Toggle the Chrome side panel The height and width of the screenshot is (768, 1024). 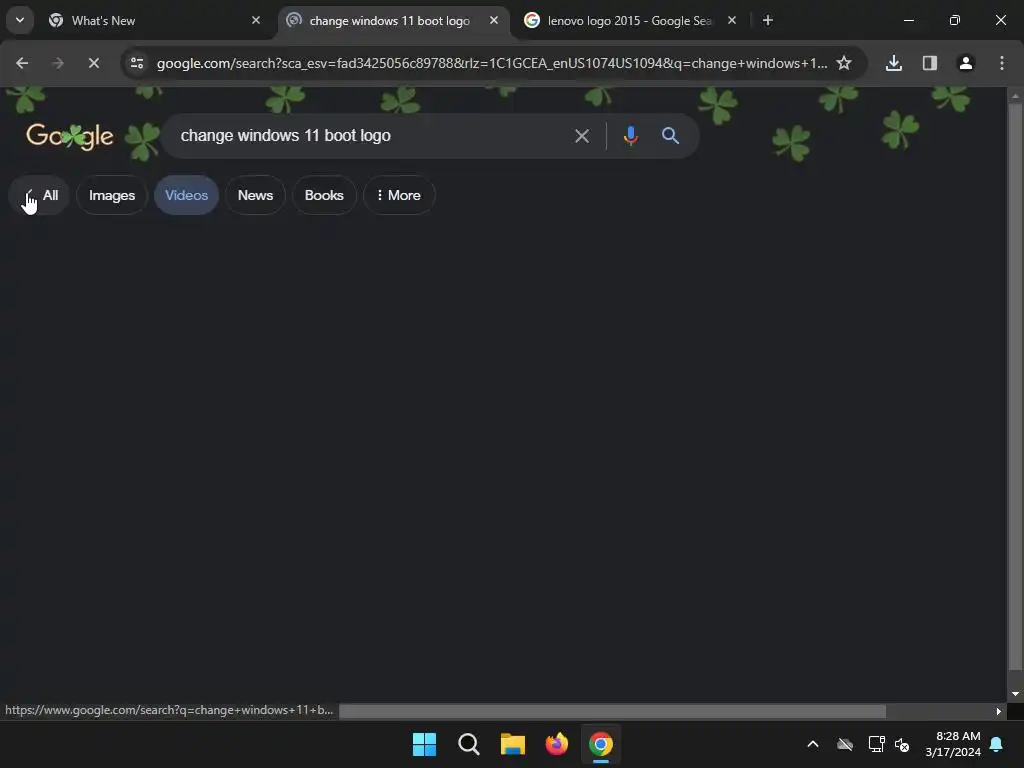[930, 63]
